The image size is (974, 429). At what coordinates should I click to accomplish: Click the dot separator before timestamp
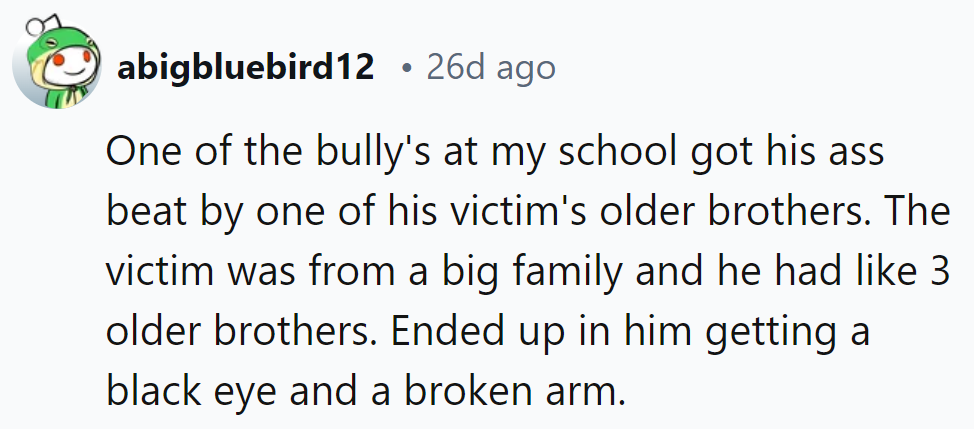pos(404,70)
